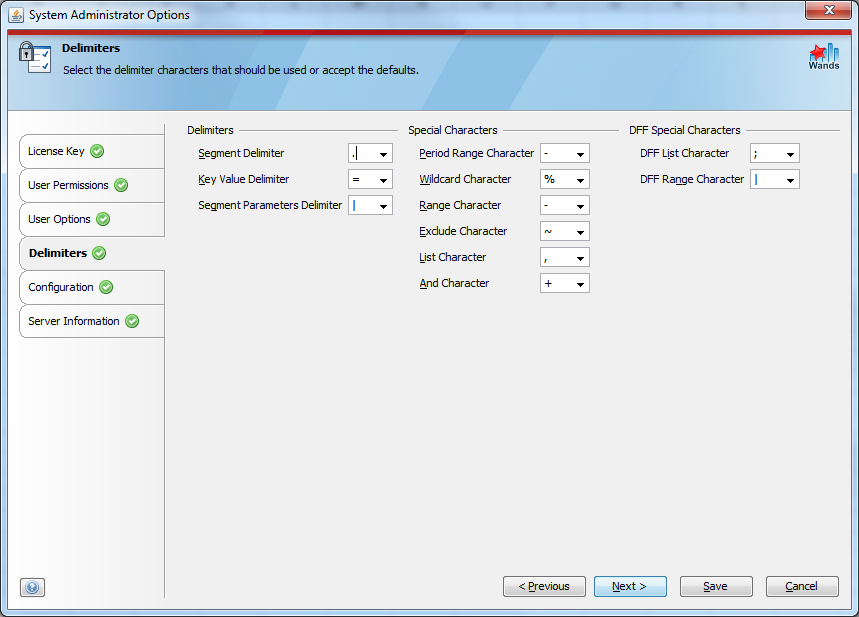Click green check icon beside Configuration
This screenshot has height=617, width=859.
(106, 287)
